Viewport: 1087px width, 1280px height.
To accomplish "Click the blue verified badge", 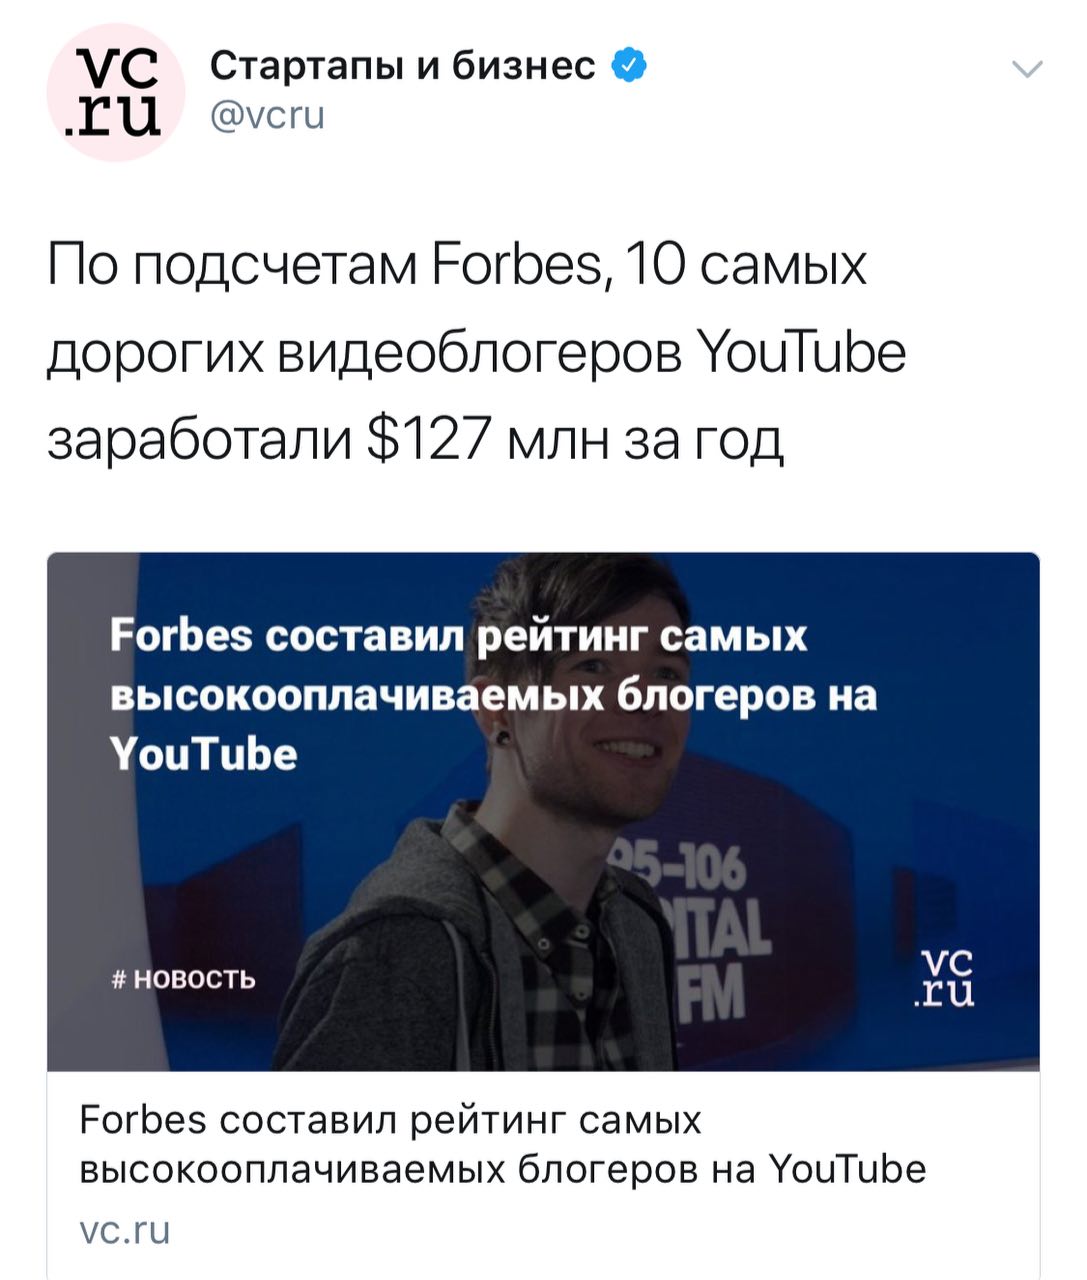I will [627, 67].
